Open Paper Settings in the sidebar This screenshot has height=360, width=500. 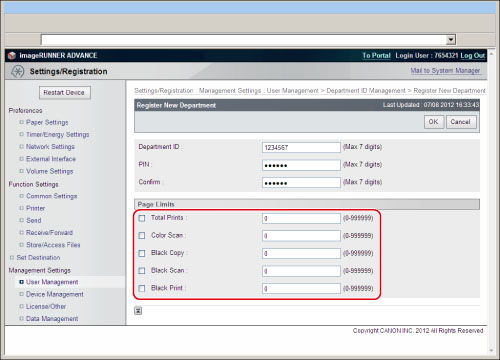[x=47, y=122]
